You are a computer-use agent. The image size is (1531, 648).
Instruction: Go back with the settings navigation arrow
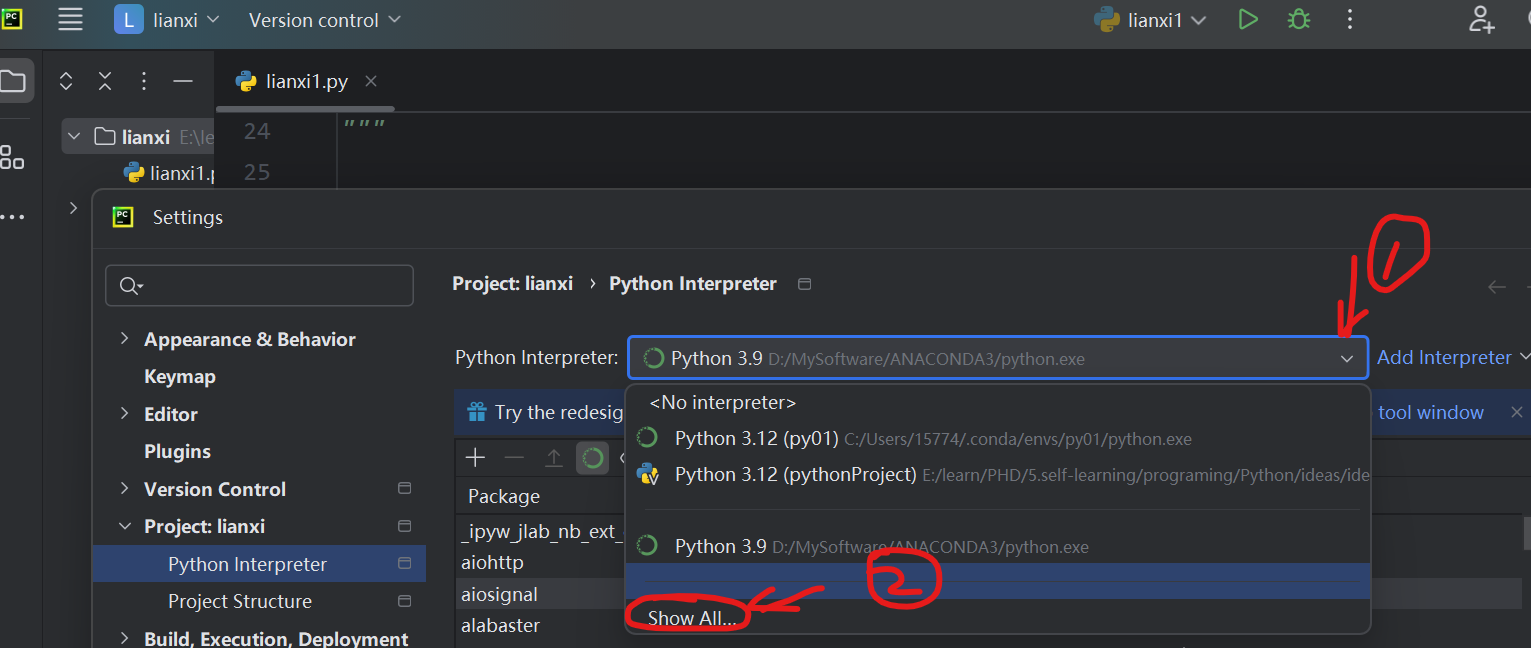[x=1496, y=287]
